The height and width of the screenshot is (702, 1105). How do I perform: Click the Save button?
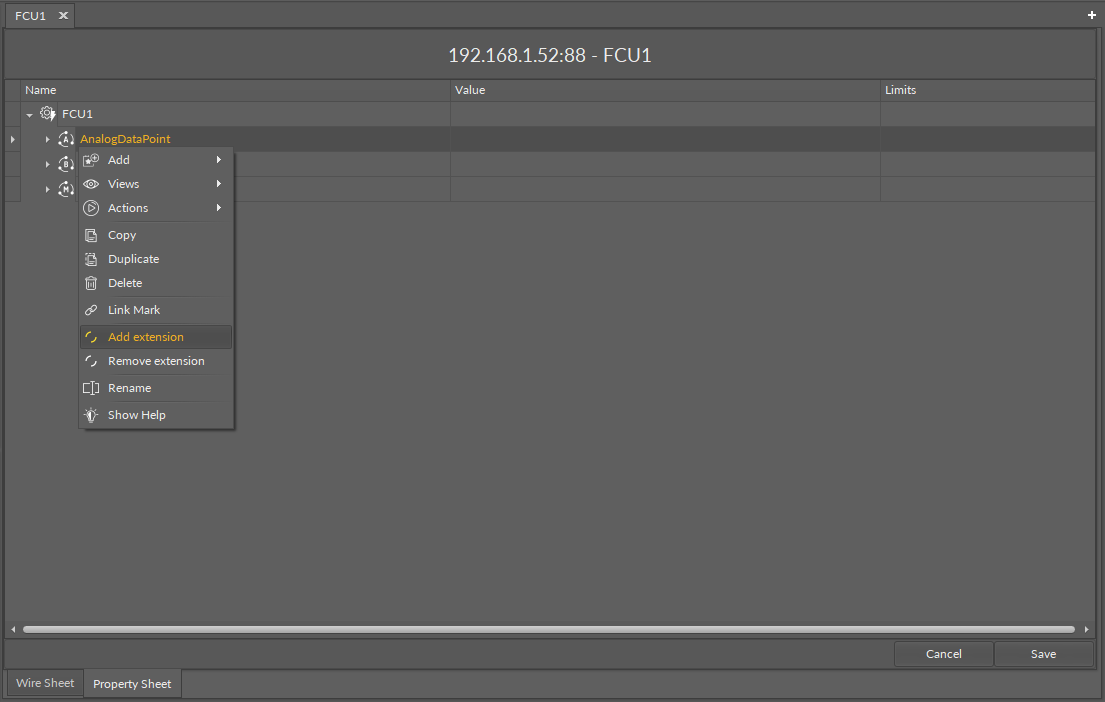(1043, 654)
